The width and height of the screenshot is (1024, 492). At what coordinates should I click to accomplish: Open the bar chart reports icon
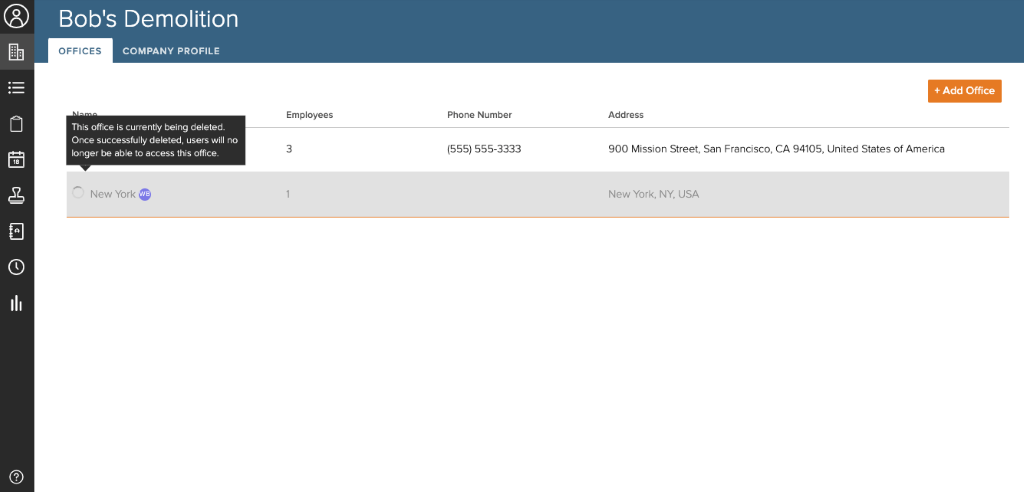16,303
